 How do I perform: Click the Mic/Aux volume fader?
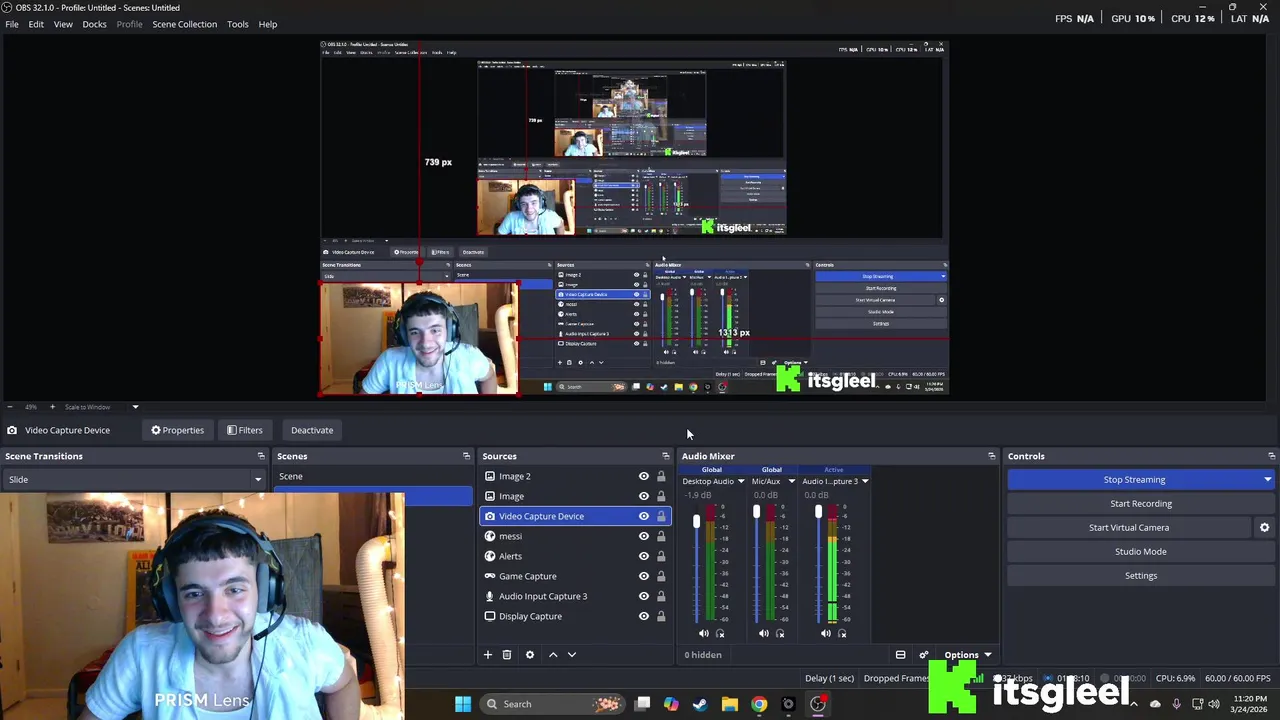[756, 513]
